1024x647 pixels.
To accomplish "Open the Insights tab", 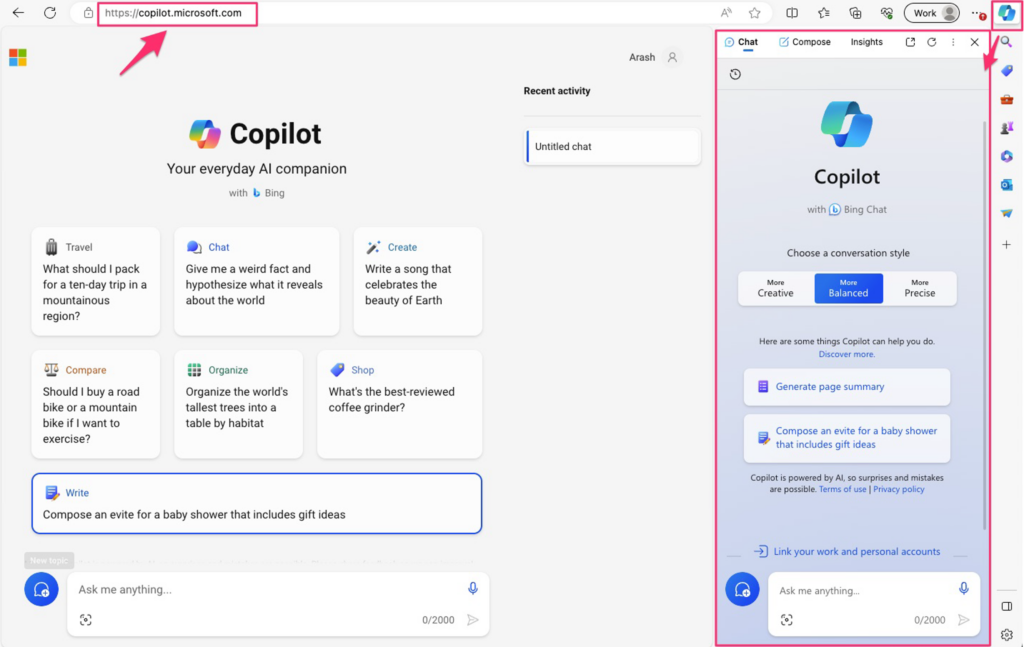I will point(866,42).
